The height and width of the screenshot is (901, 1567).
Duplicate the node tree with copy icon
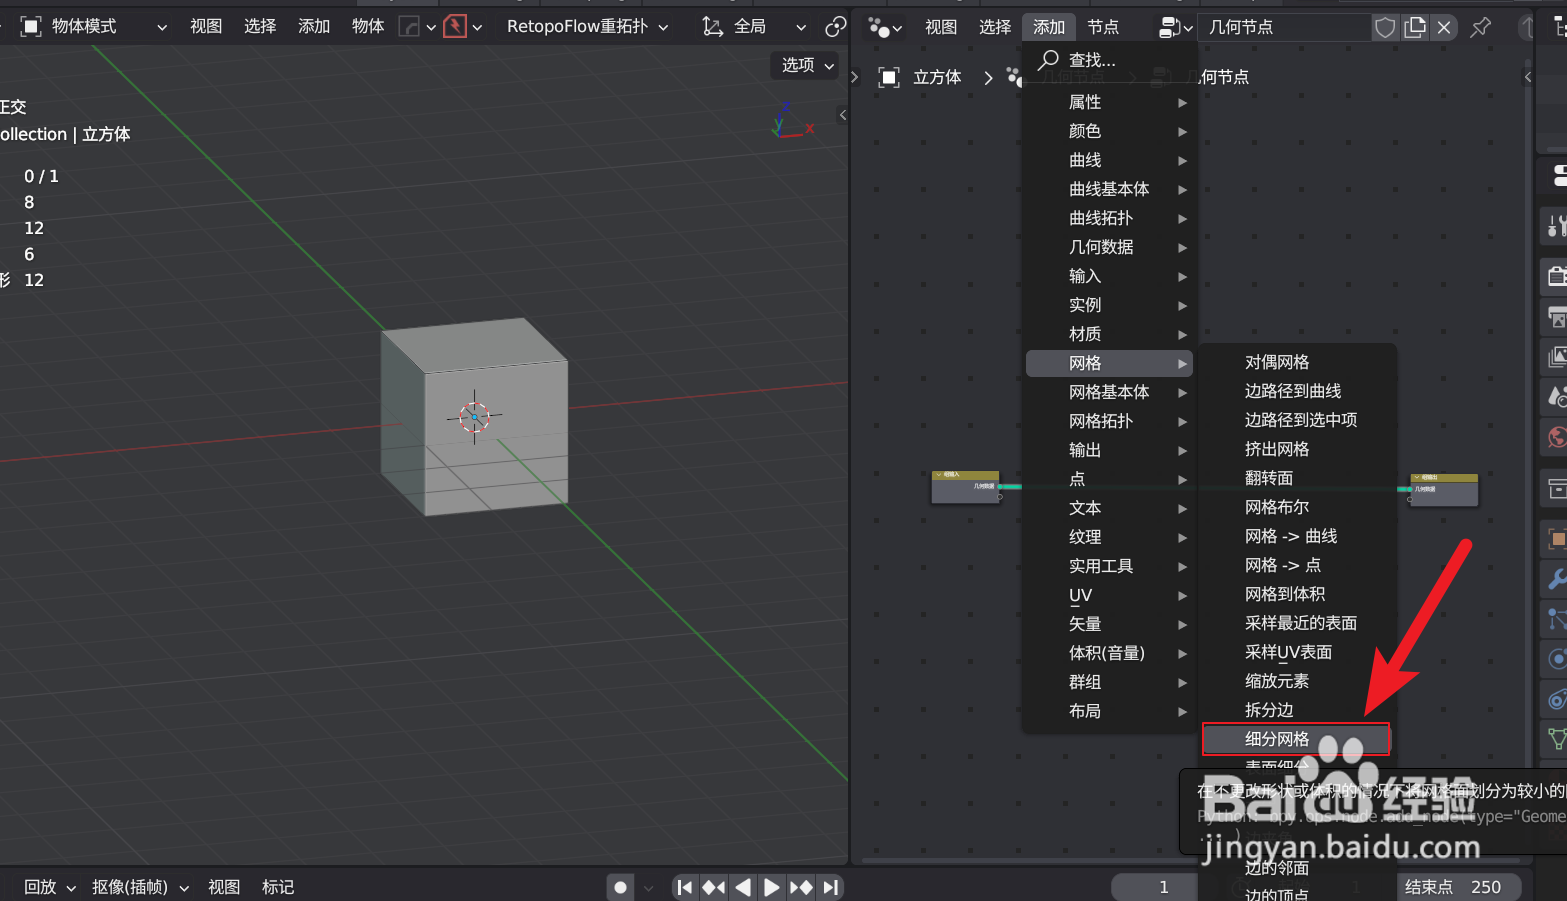point(1415,27)
